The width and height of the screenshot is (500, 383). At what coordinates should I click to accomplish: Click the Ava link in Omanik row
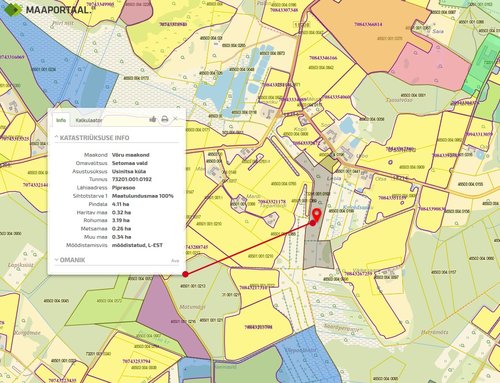(x=175, y=261)
